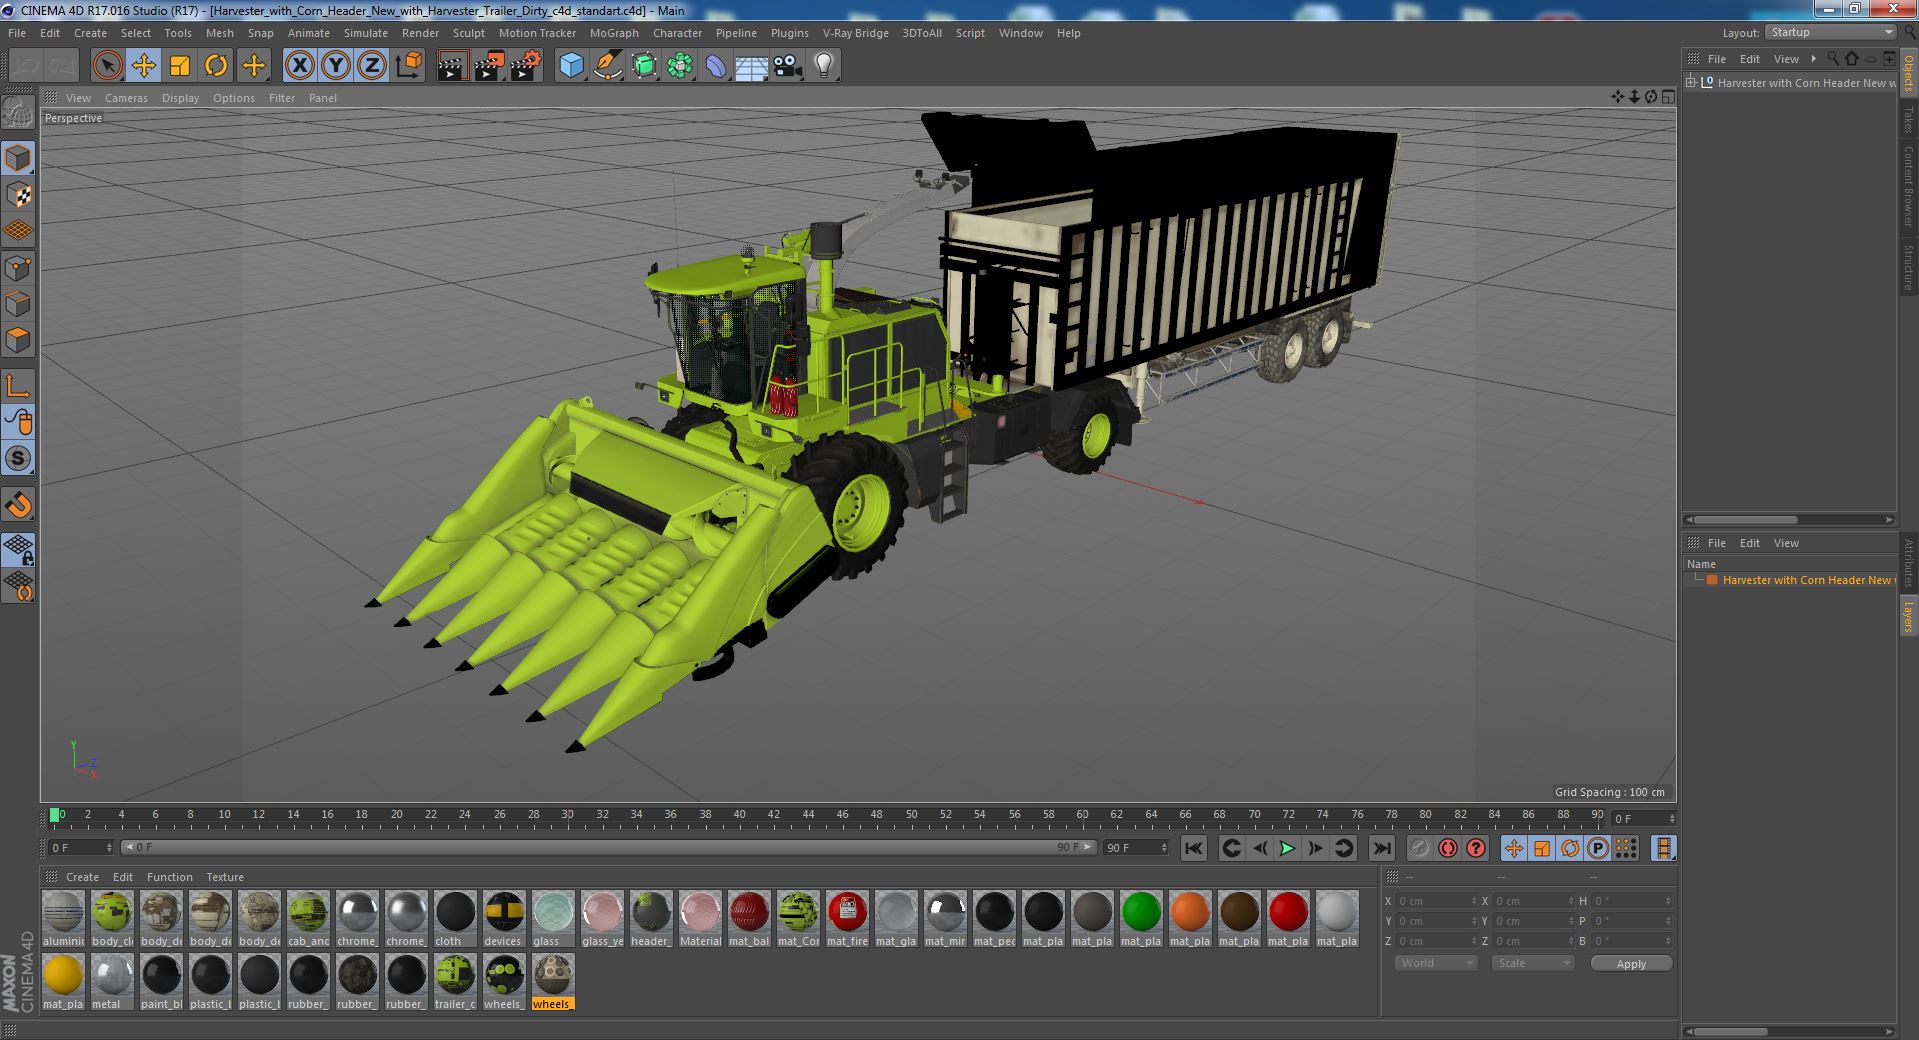Viewport: 1919px width, 1040px height.
Task: Render the active view
Action: 453,66
